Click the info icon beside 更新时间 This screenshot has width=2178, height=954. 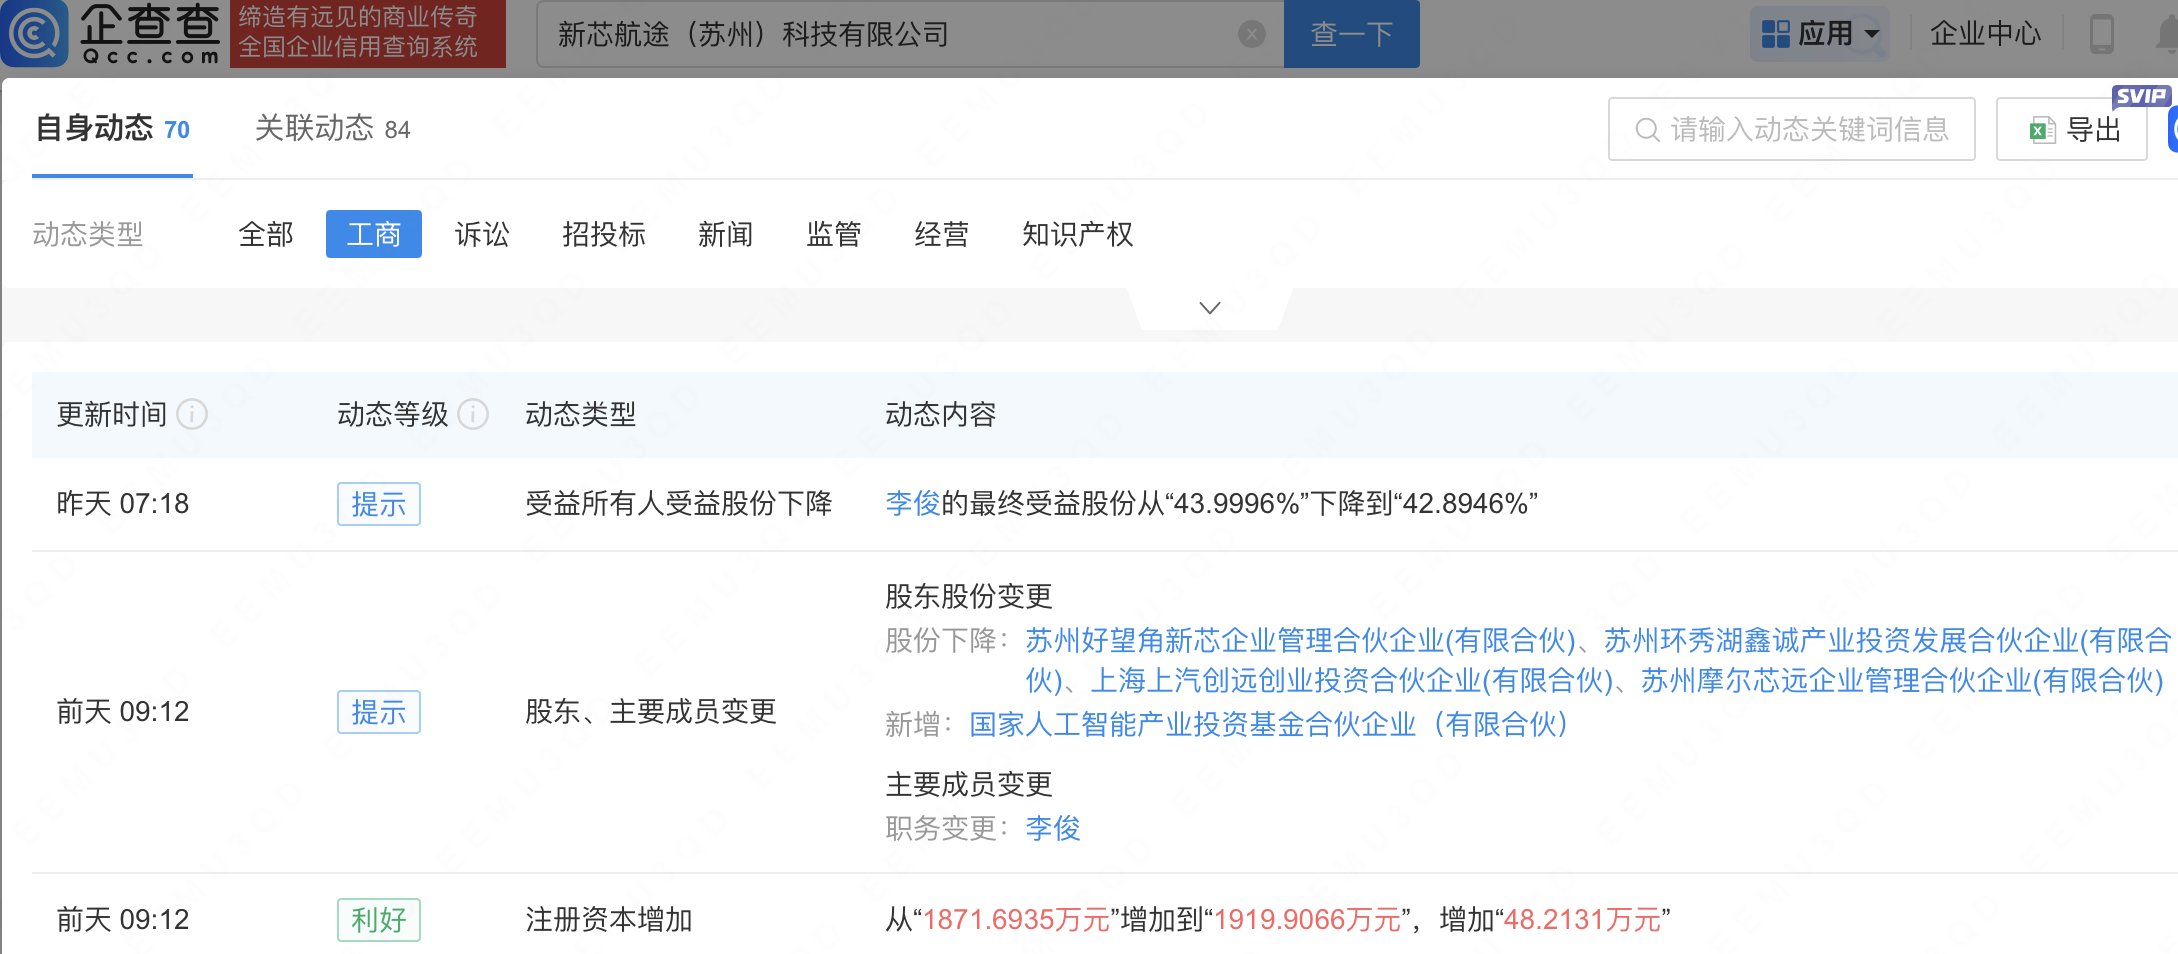192,414
